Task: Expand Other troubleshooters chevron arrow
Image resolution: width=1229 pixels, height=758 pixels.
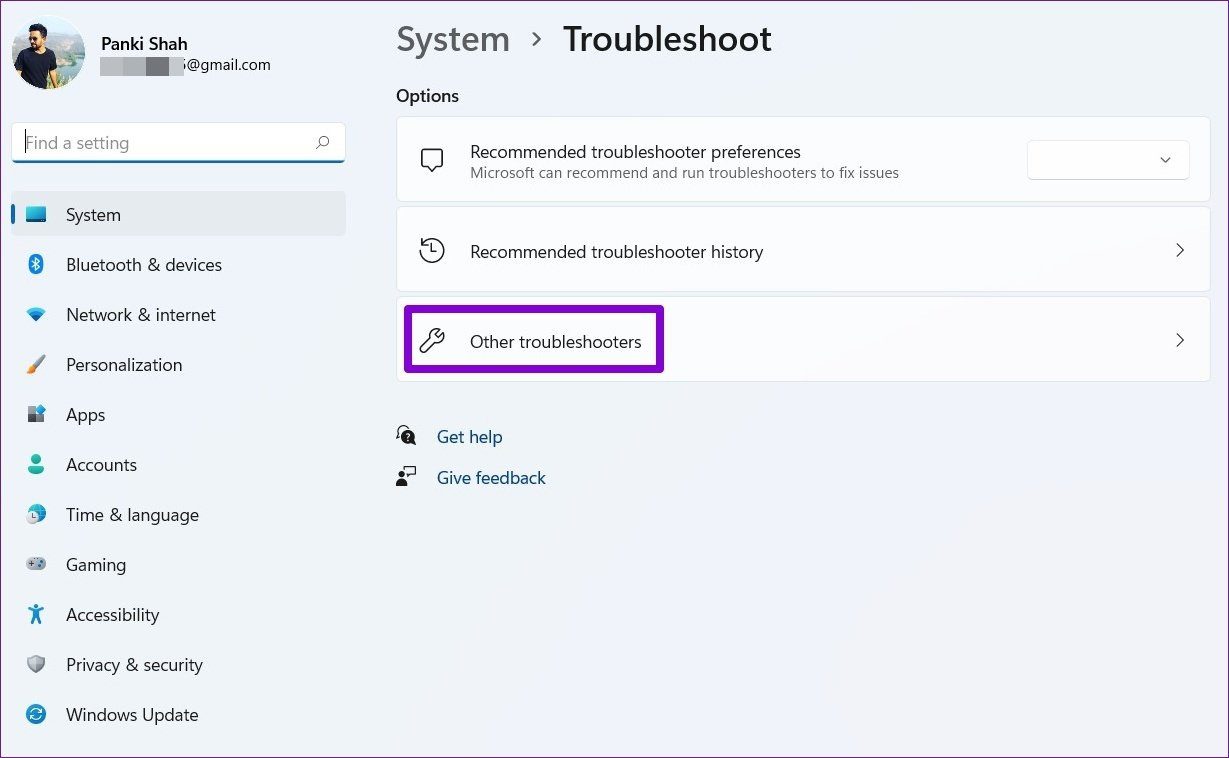Action: coord(1180,340)
